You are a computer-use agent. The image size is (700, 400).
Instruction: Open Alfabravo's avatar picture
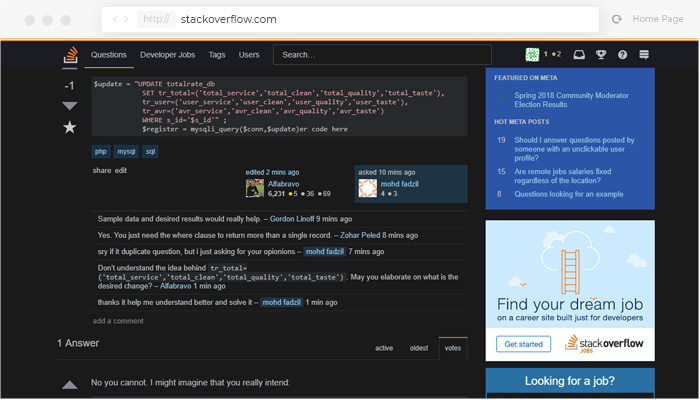(254, 188)
